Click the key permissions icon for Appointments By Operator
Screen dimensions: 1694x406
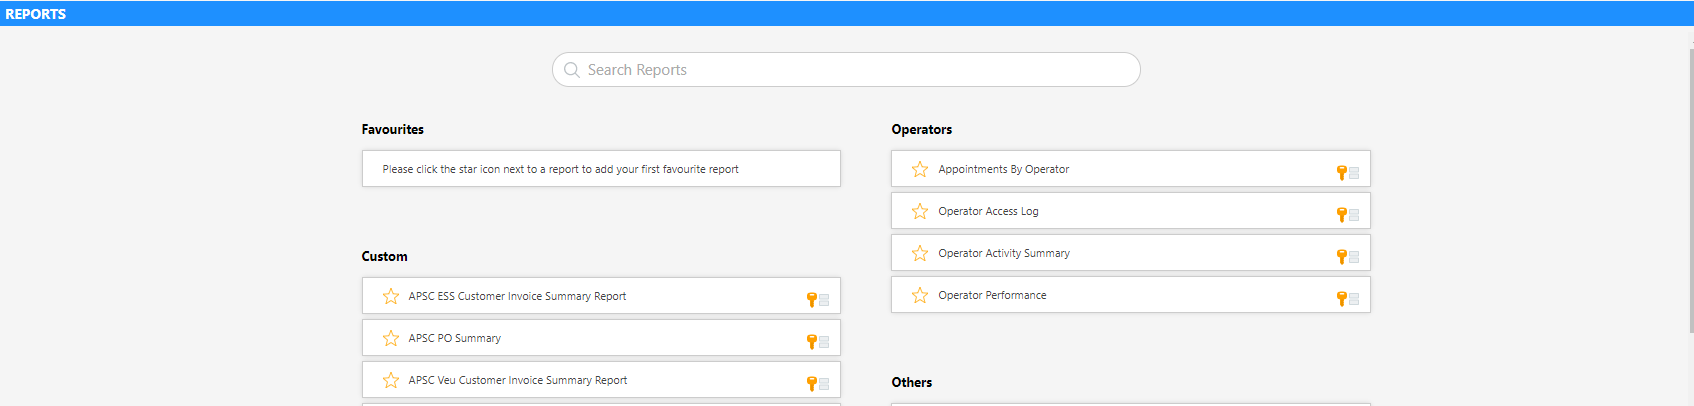pyautogui.click(x=1342, y=173)
